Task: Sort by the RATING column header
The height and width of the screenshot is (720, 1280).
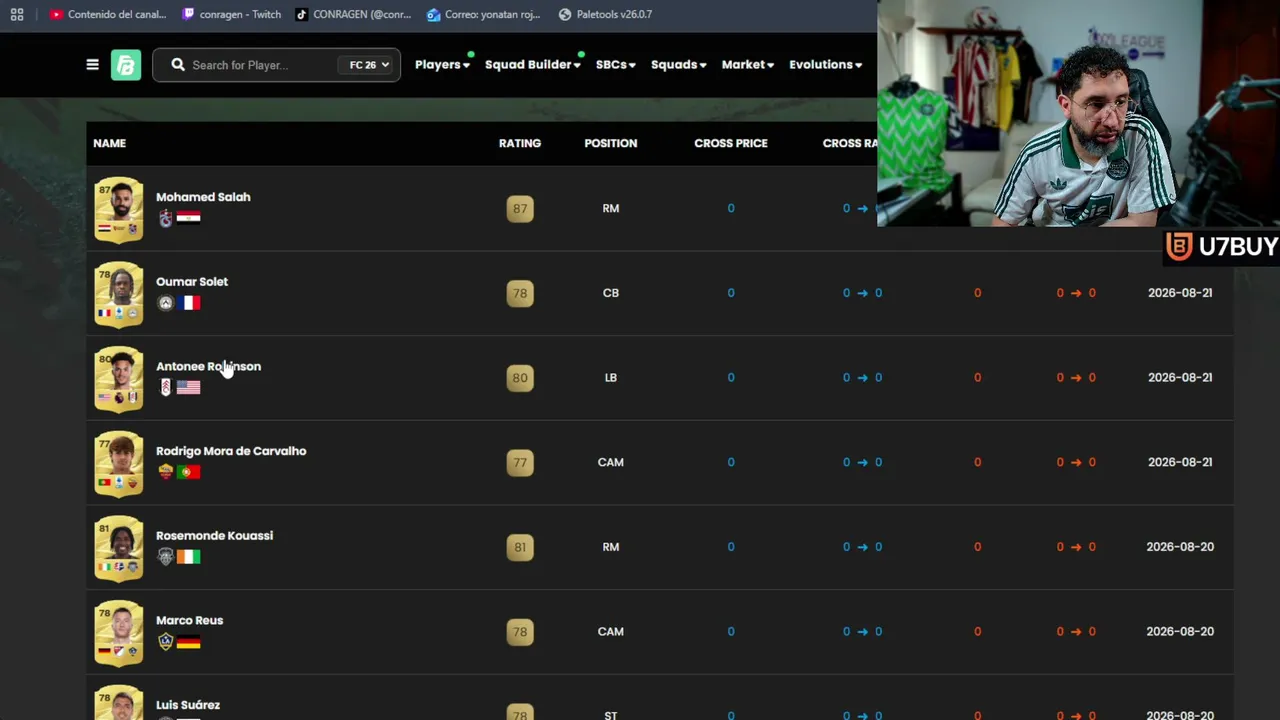Action: coord(520,143)
